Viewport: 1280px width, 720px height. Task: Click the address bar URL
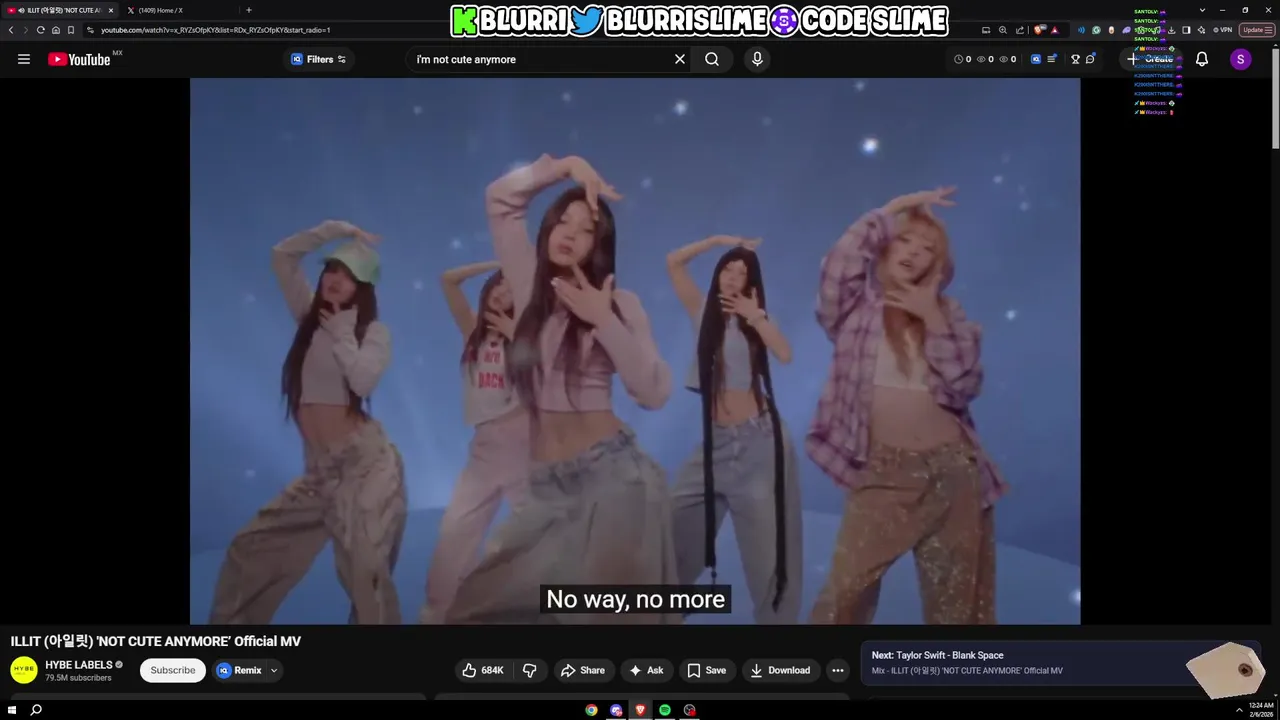pyautogui.click(x=215, y=30)
